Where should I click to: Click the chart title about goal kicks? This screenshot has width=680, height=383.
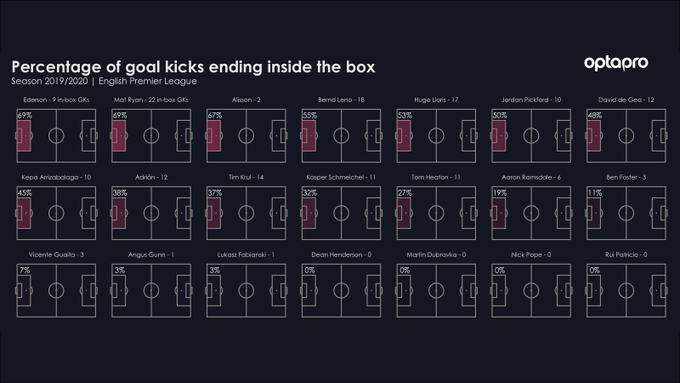pyautogui.click(x=193, y=67)
